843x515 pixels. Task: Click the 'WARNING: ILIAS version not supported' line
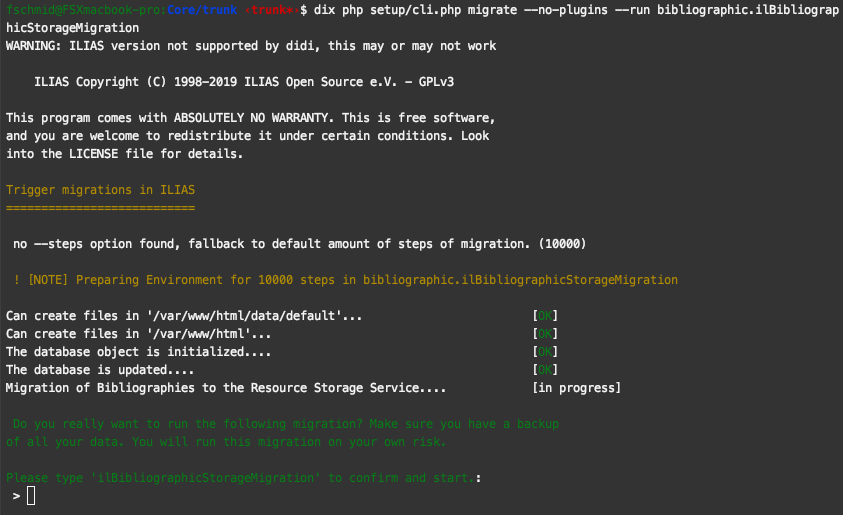point(251,46)
